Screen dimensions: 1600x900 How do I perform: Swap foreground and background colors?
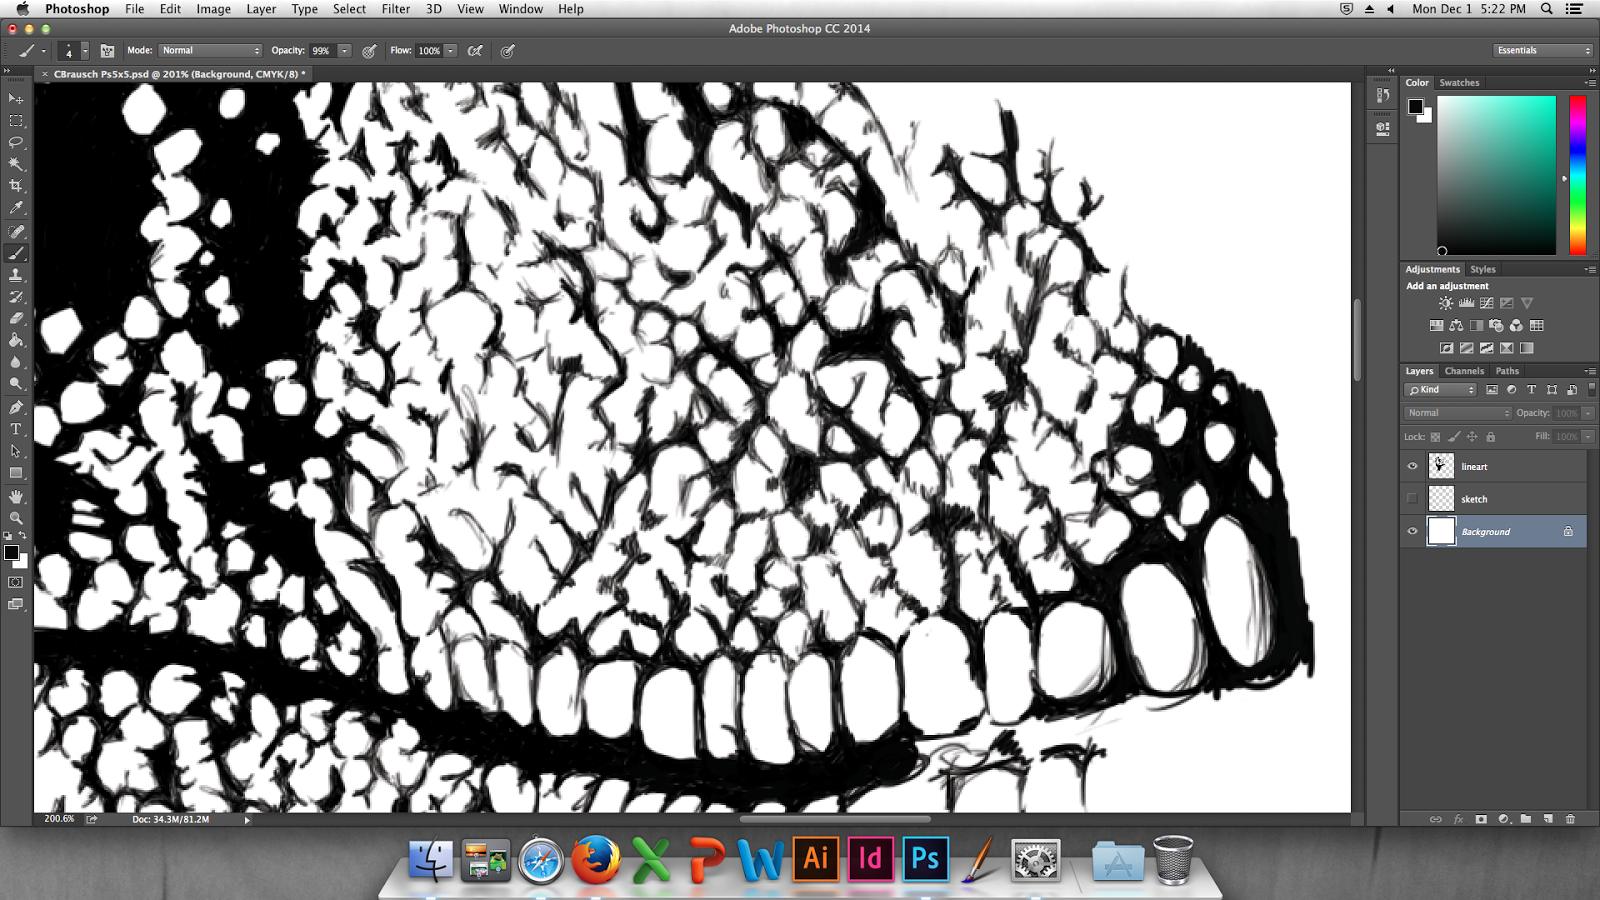[x=22, y=536]
